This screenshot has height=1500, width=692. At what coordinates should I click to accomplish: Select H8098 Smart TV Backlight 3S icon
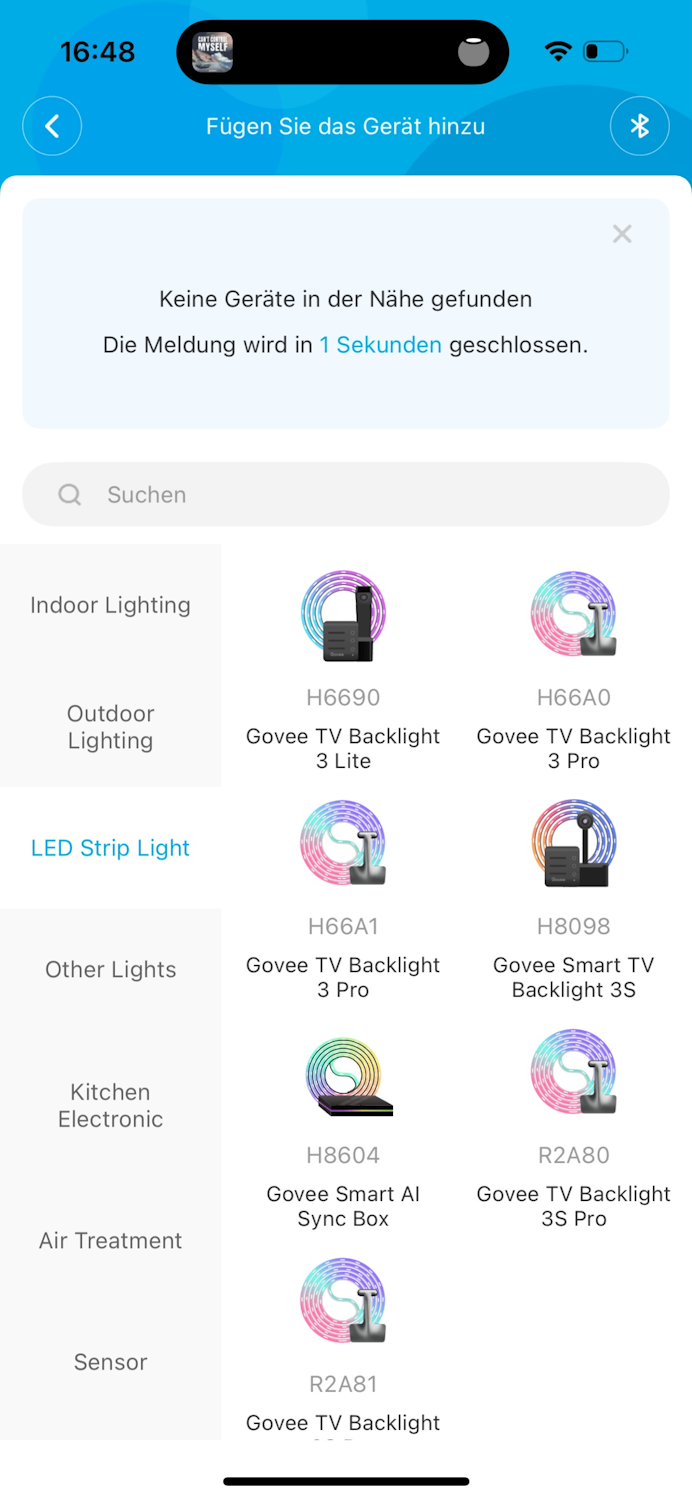(x=573, y=844)
